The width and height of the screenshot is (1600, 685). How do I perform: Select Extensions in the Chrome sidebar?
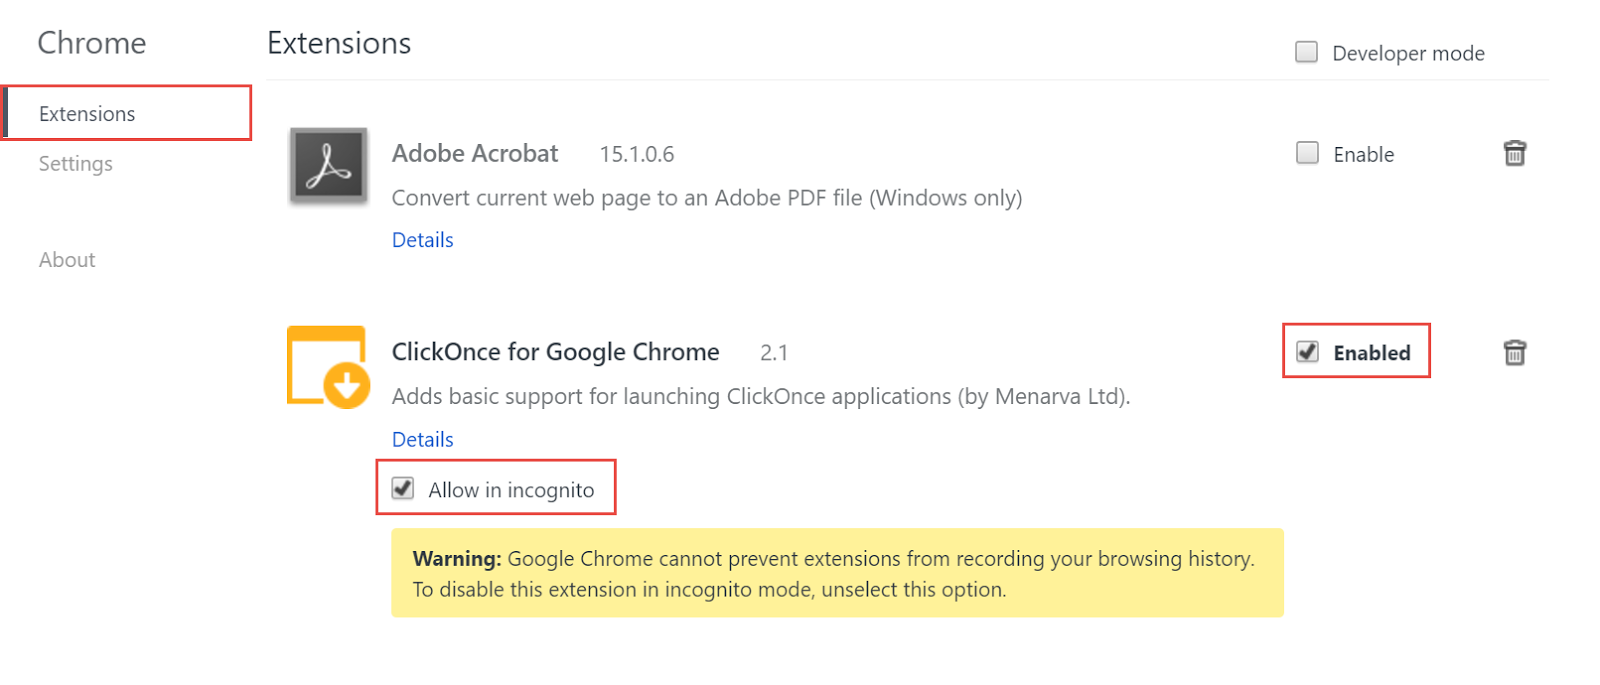coord(87,114)
